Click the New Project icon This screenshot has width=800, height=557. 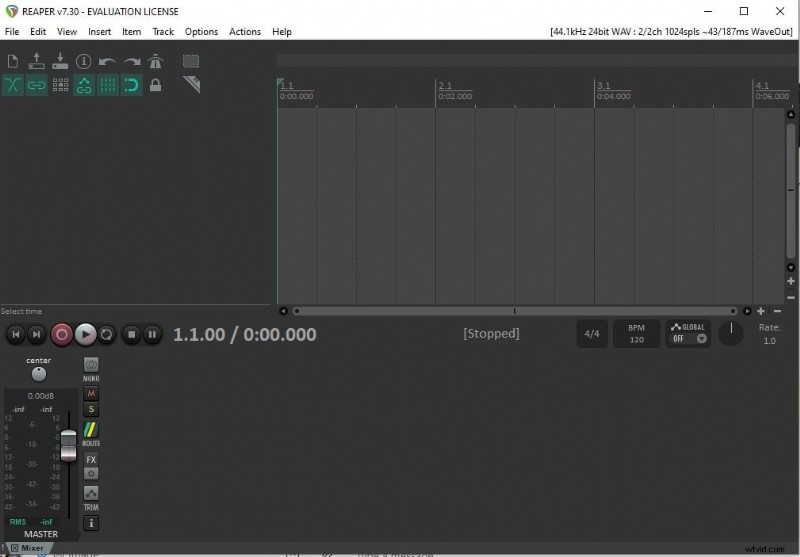pyautogui.click(x=13, y=62)
